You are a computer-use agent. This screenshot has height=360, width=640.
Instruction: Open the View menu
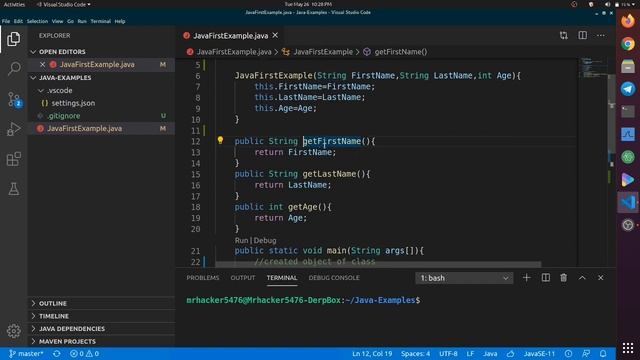[57, 21]
